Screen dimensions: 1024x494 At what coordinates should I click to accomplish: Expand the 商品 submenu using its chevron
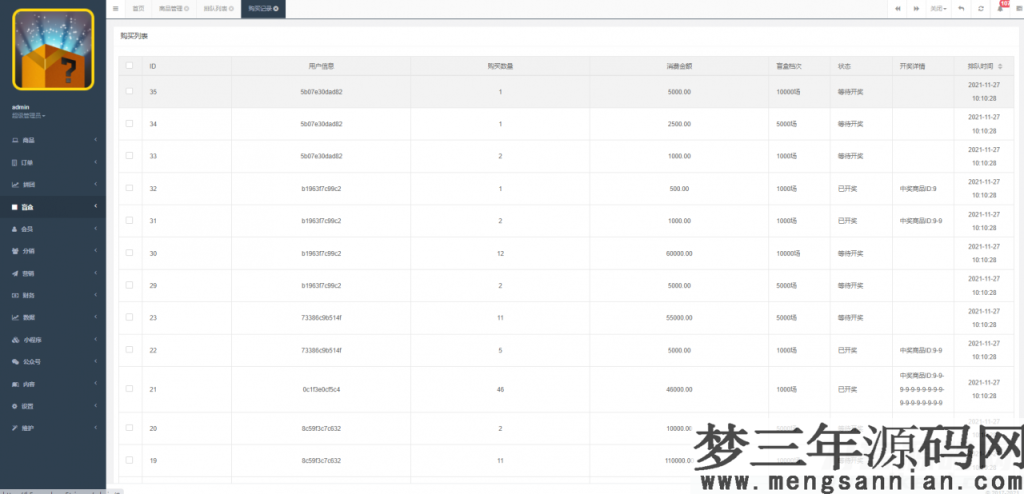[95, 140]
